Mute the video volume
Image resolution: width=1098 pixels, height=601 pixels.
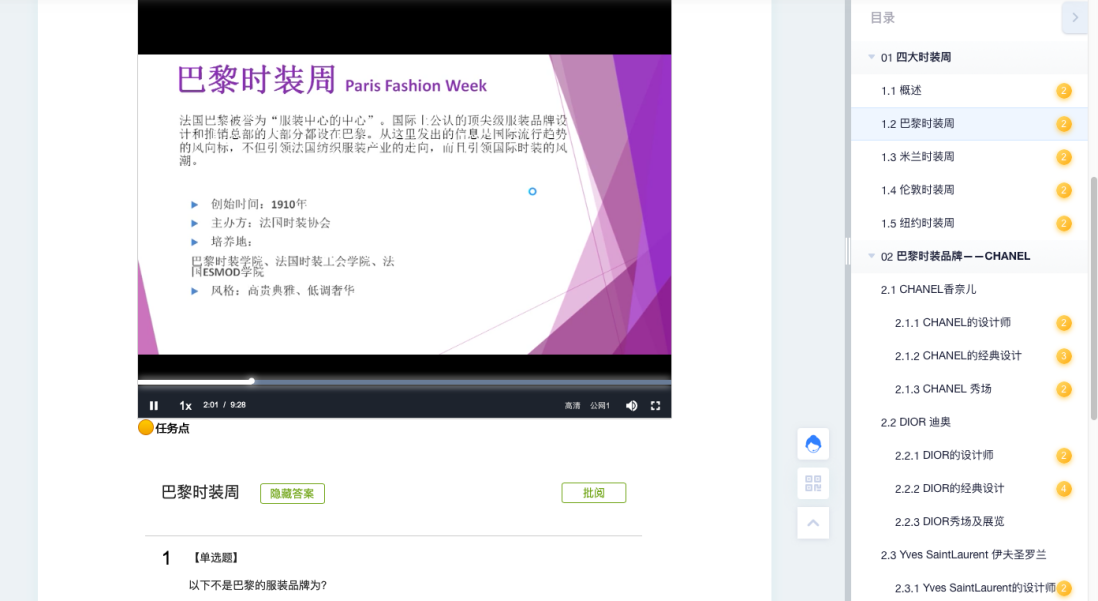pyautogui.click(x=631, y=405)
